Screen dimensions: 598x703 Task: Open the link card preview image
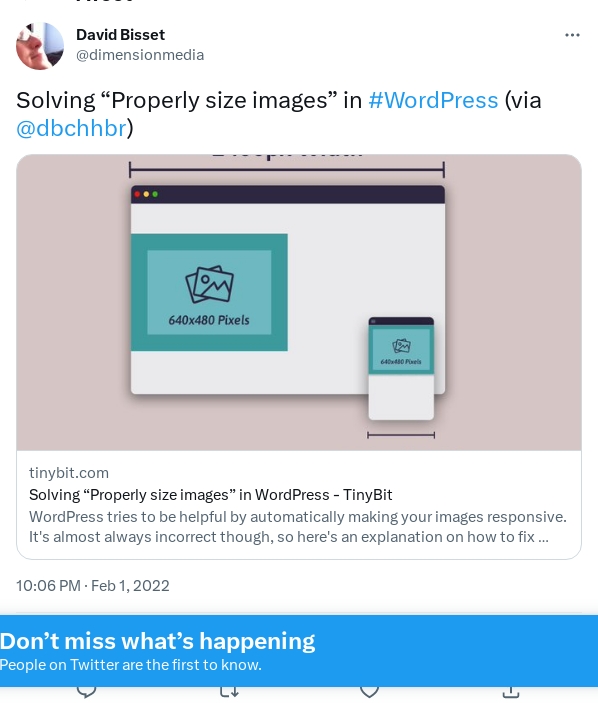pyautogui.click(x=299, y=302)
